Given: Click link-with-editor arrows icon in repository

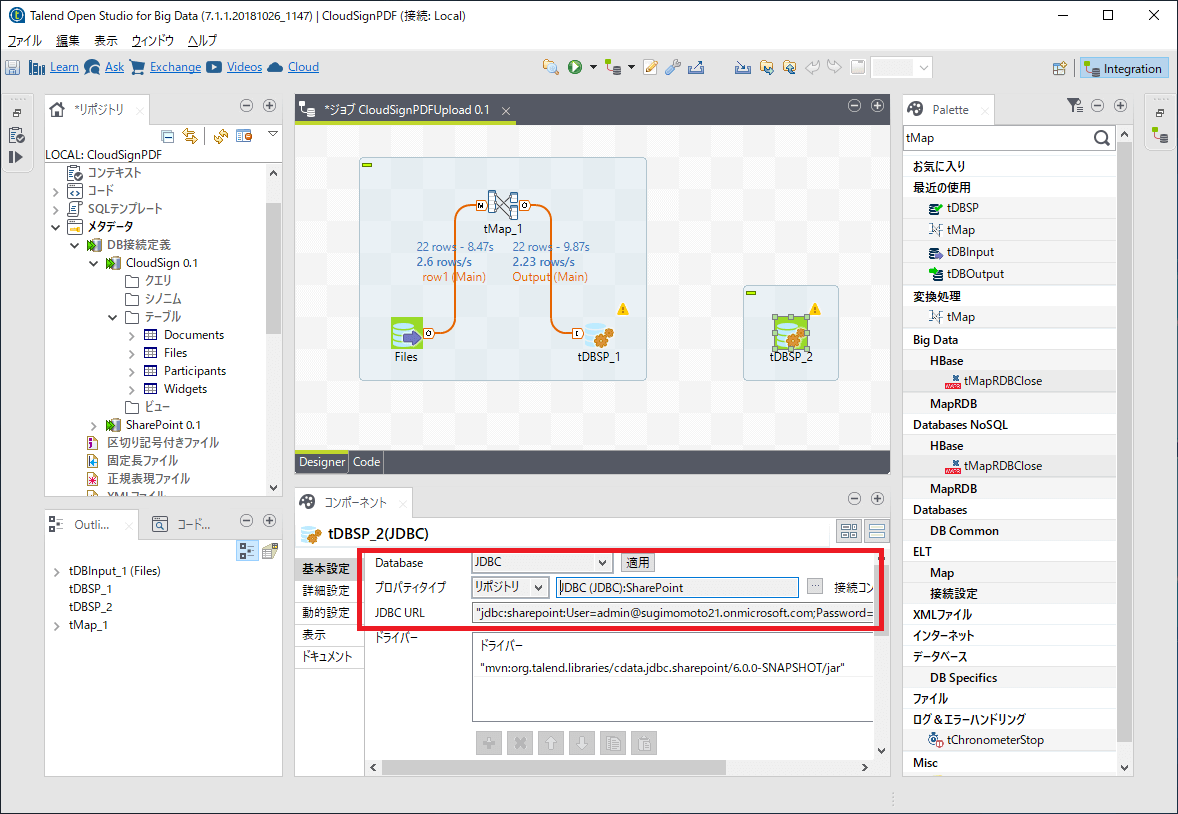Looking at the screenshot, I should (190, 136).
